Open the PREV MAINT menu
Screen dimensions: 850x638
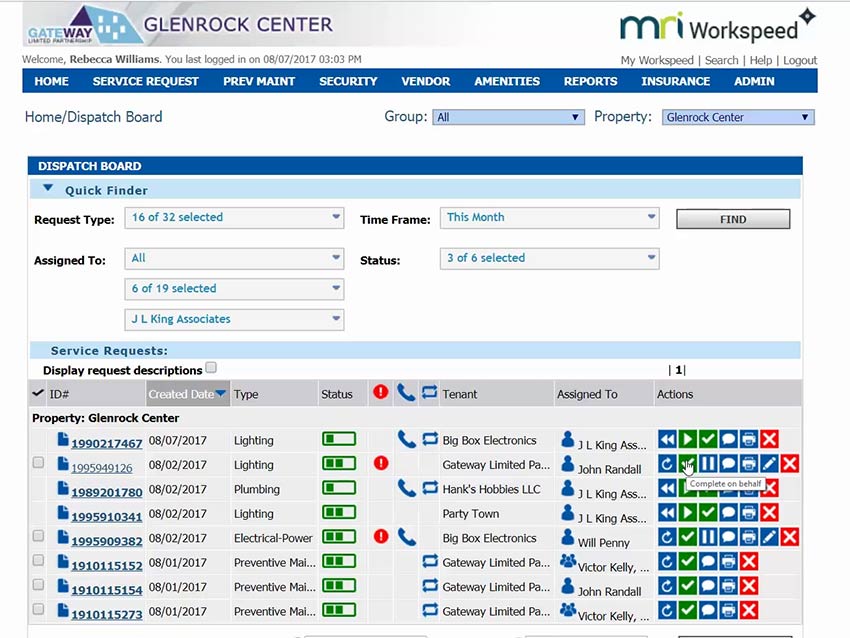259,81
